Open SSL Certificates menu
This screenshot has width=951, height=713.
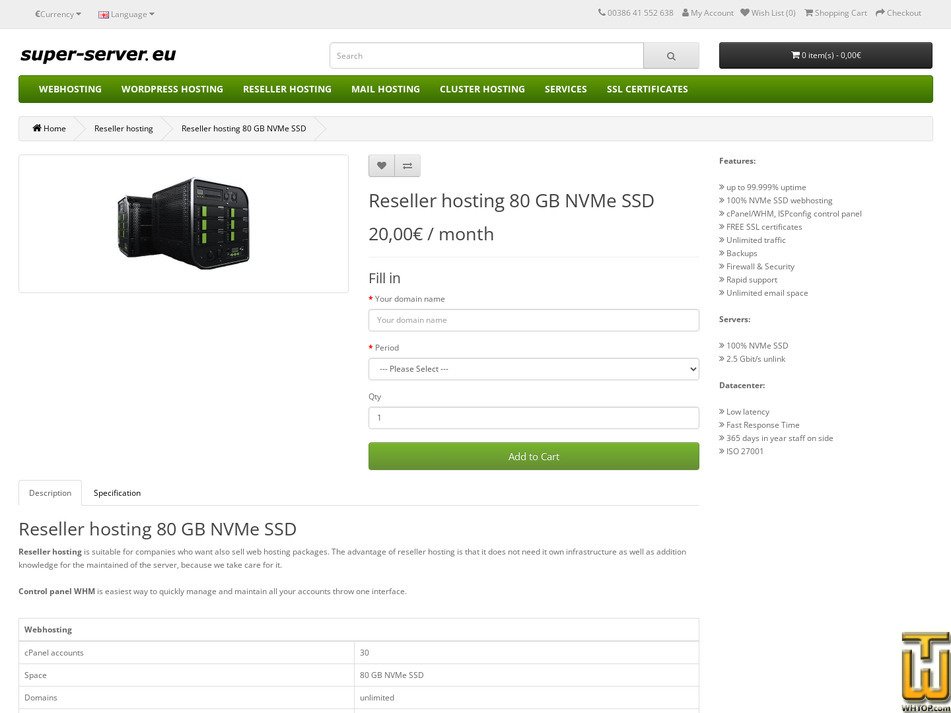[647, 89]
